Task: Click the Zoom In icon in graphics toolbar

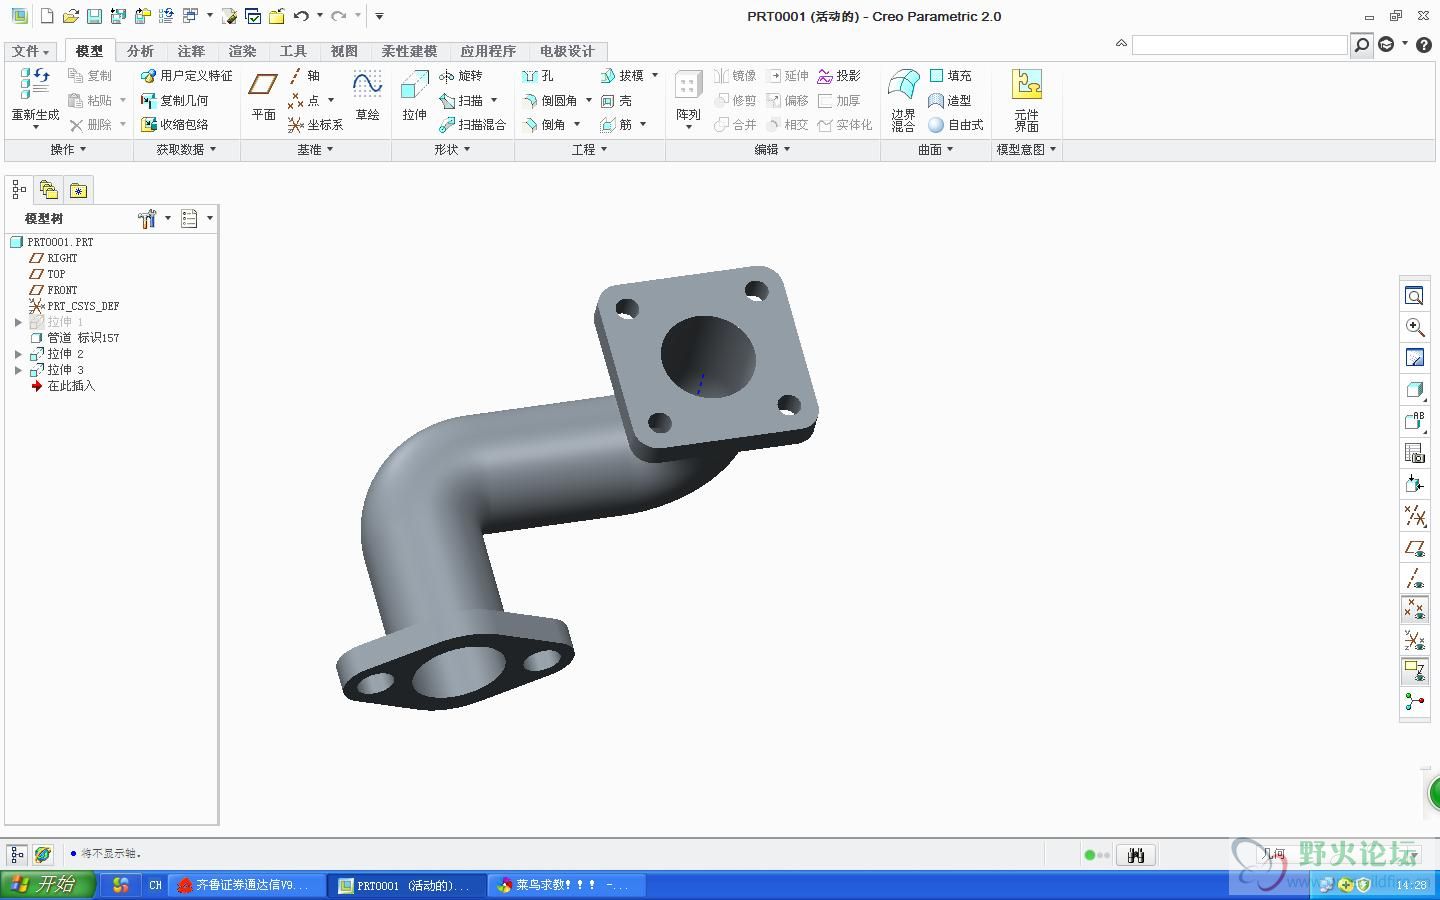Action: click(1414, 327)
